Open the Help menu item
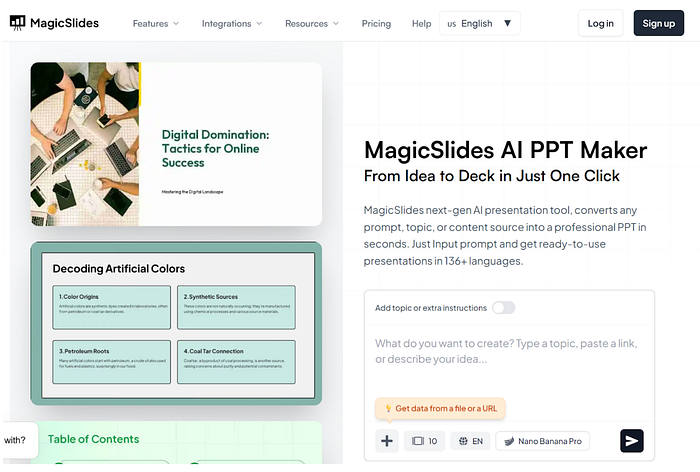This screenshot has width=700, height=472. point(421,23)
